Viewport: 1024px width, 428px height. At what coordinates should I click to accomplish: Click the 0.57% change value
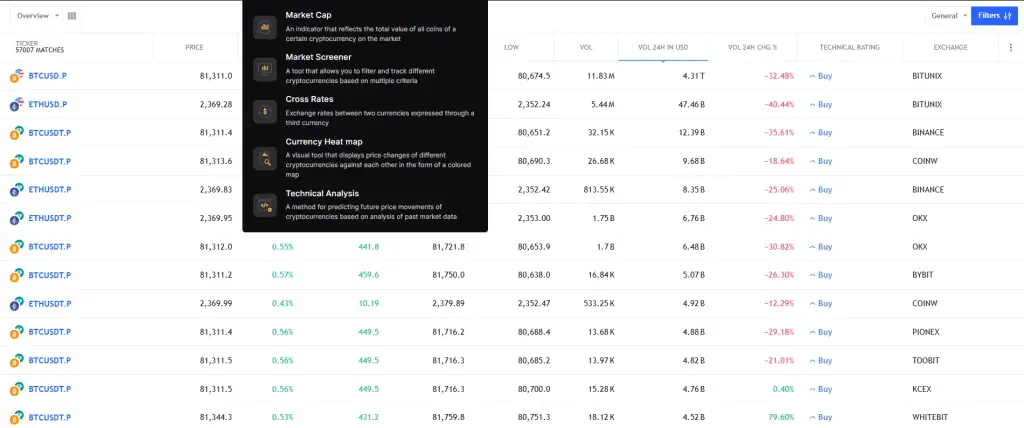pyautogui.click(x=283, y=274)
